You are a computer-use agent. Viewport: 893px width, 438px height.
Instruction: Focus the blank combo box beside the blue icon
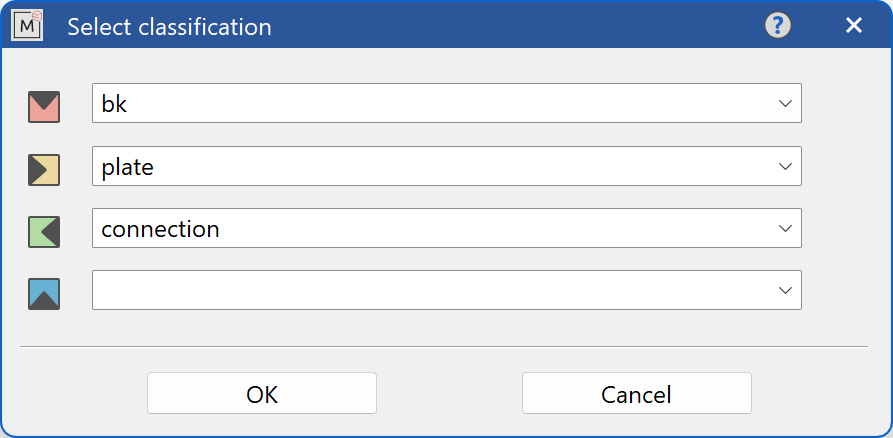(430, 290)
